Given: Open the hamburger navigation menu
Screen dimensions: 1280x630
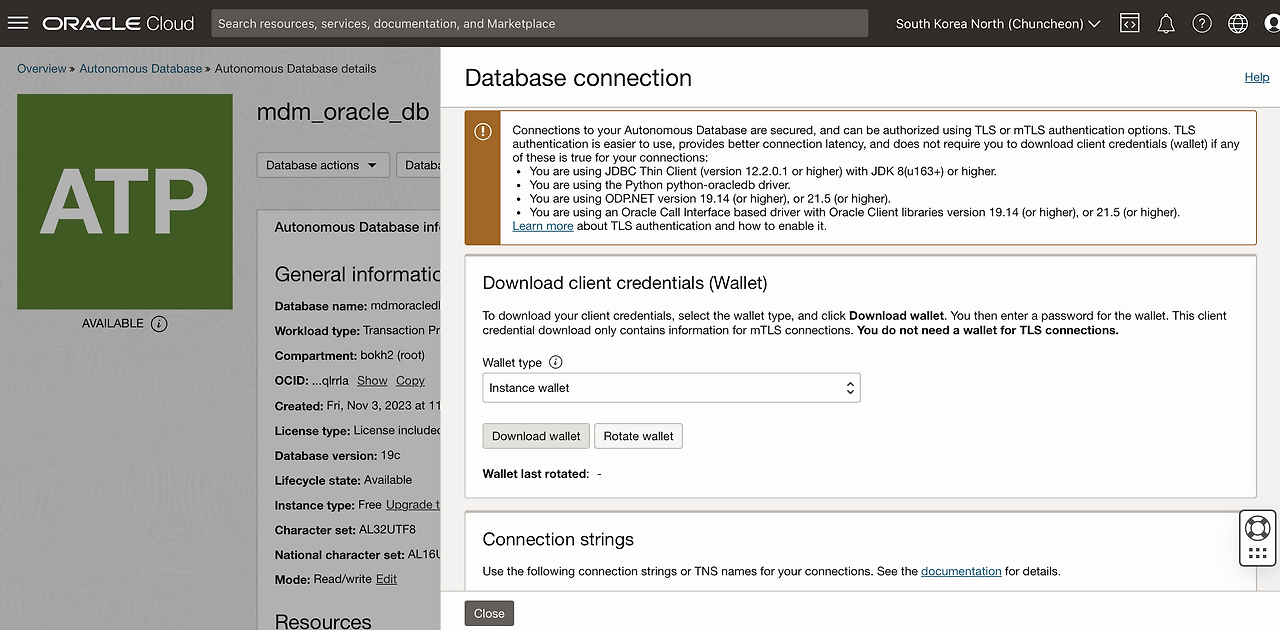Looking at the screenshot, I should [18, 23].
